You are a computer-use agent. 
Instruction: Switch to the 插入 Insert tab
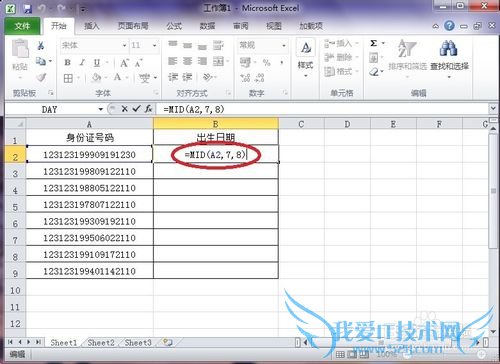coord(92,26)
